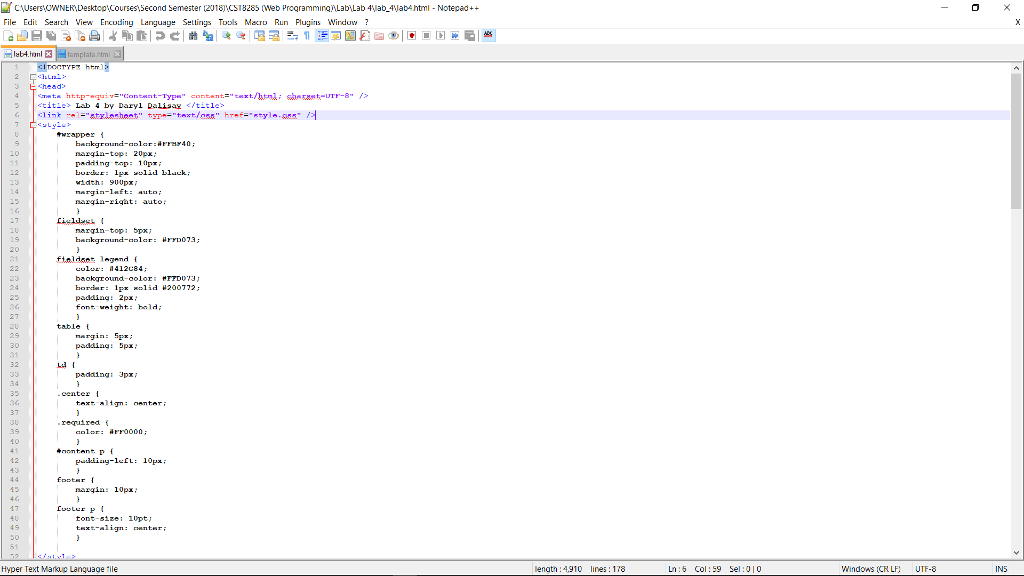The height and width of the screenshot is (576, 1024).
Task: Close the lab4.html tab
Action: pos(47,53)
